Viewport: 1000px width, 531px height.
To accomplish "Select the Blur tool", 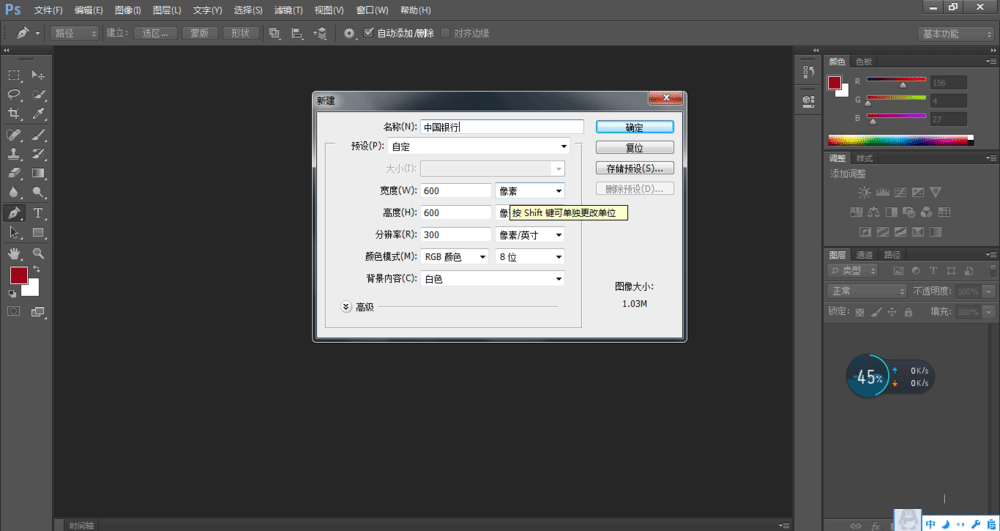I will (14, 192).
